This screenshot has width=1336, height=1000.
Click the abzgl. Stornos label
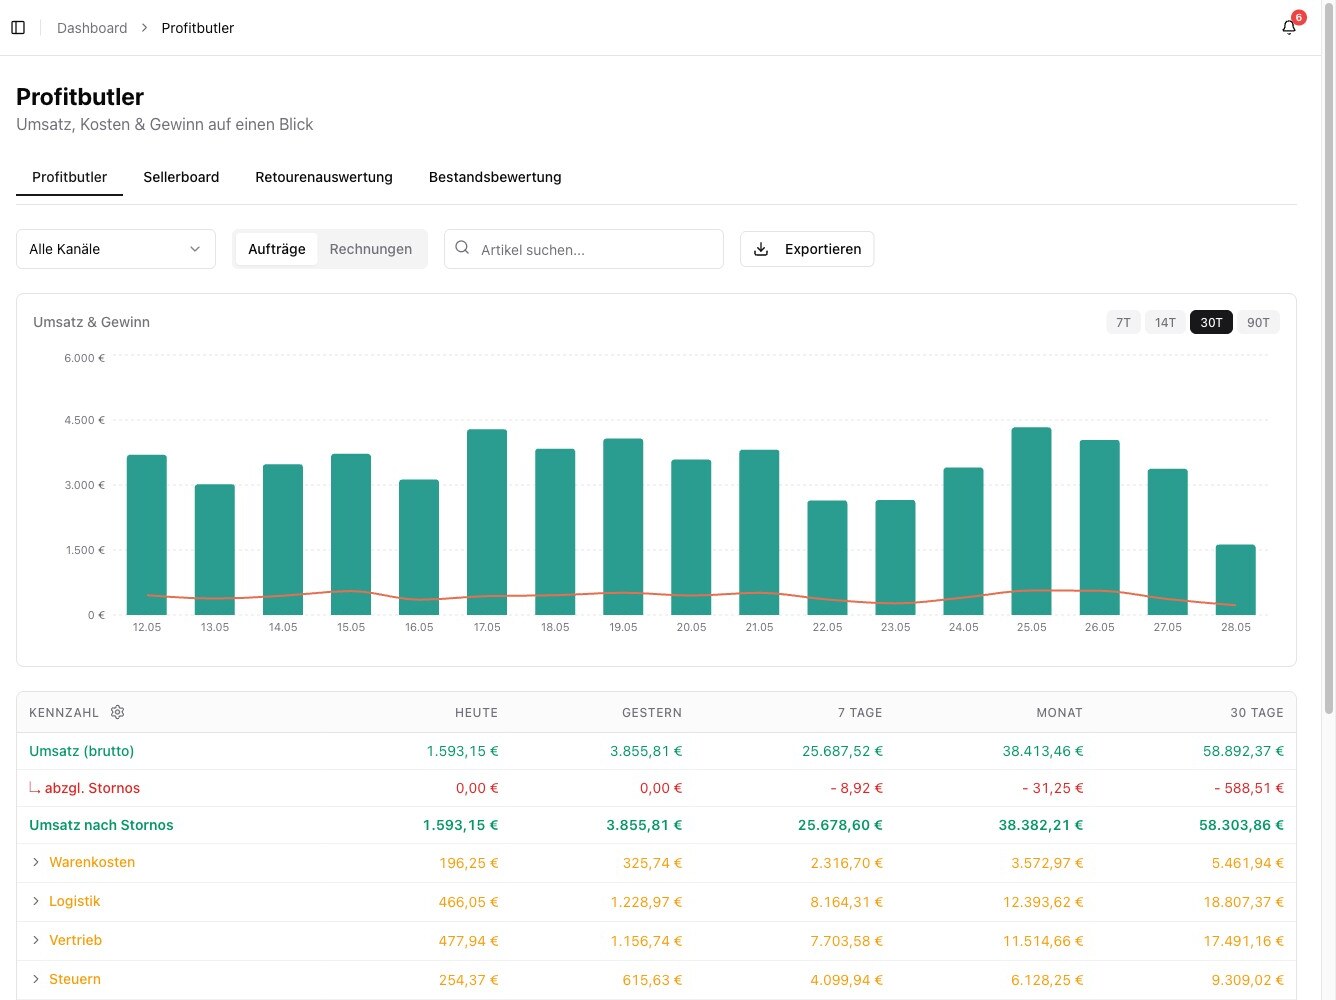click(x=92, y=788)
